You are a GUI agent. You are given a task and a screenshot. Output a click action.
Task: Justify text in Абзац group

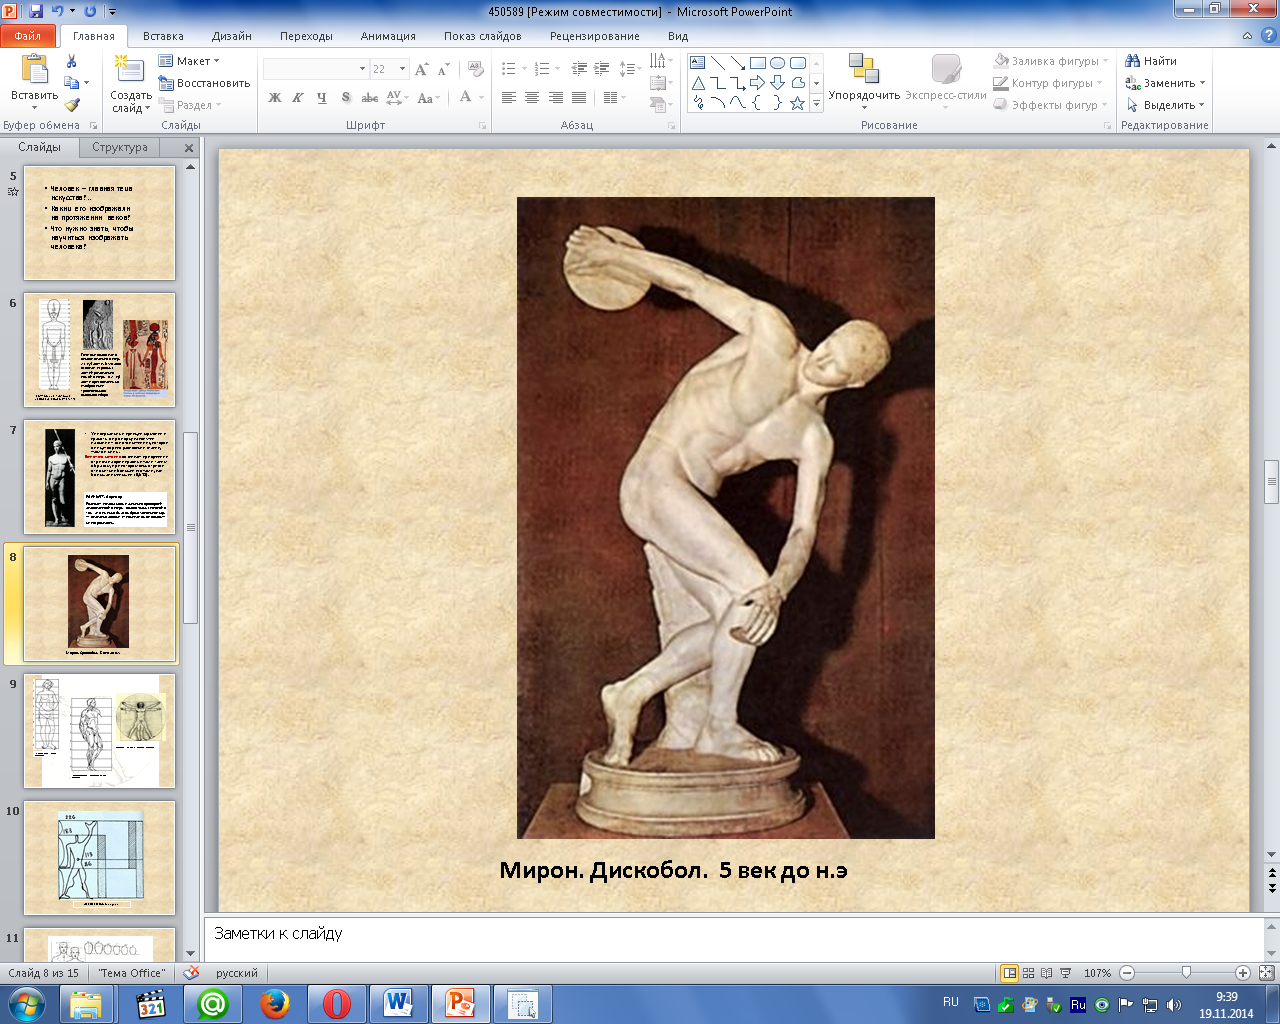pyautogui.click(x=579, y=97)
